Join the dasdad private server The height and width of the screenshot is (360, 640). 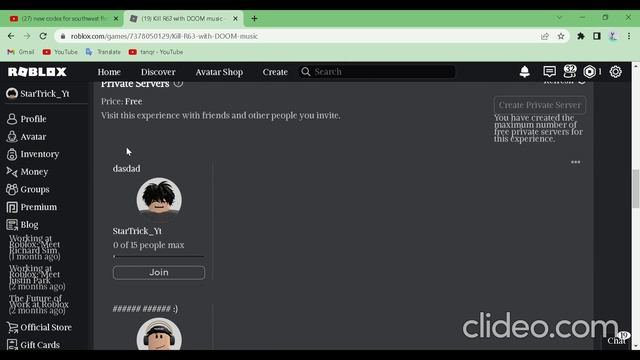tap(159, 272)
